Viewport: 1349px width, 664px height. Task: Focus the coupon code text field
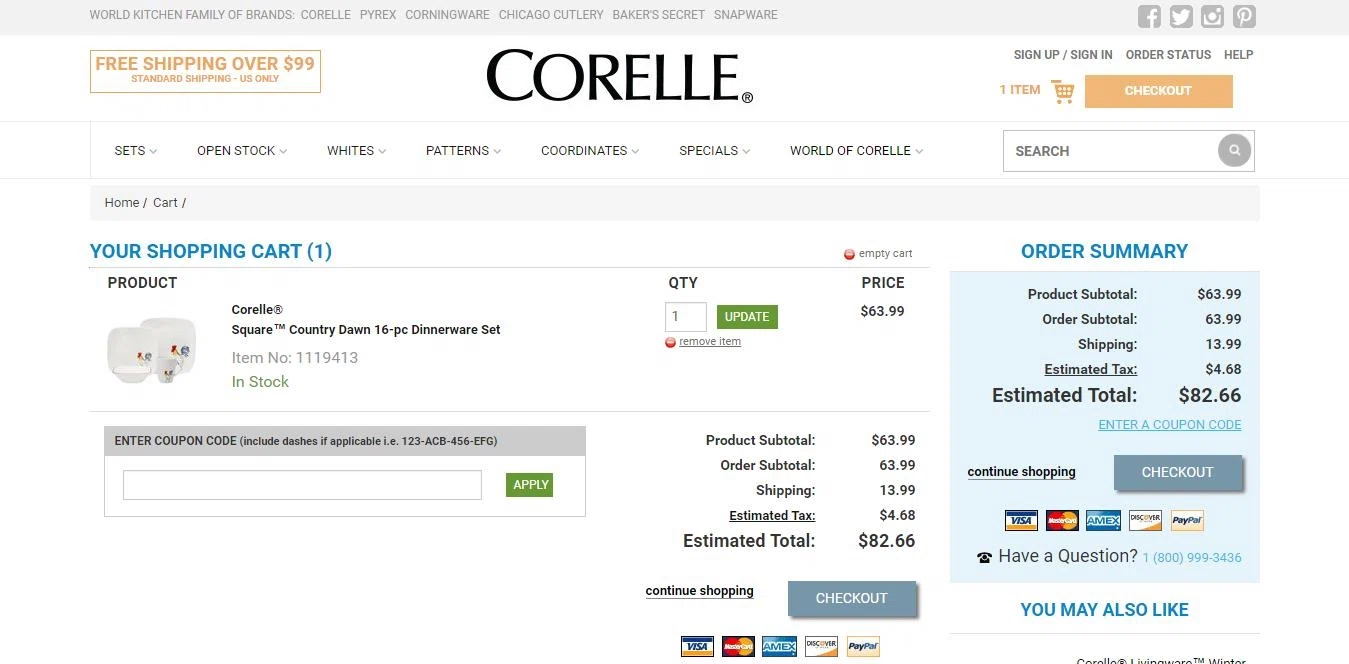point(302,485)
